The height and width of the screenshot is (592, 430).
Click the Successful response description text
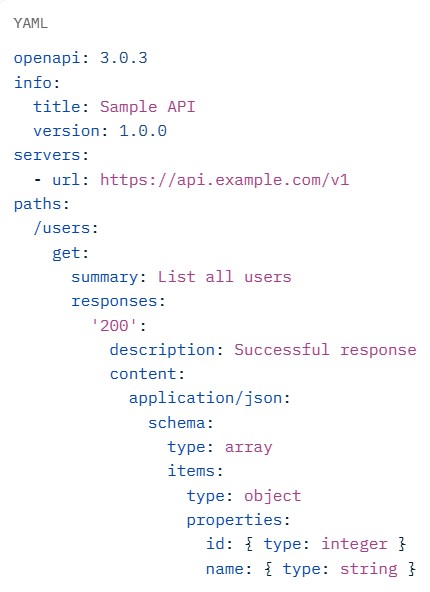(x=325, y=350)
